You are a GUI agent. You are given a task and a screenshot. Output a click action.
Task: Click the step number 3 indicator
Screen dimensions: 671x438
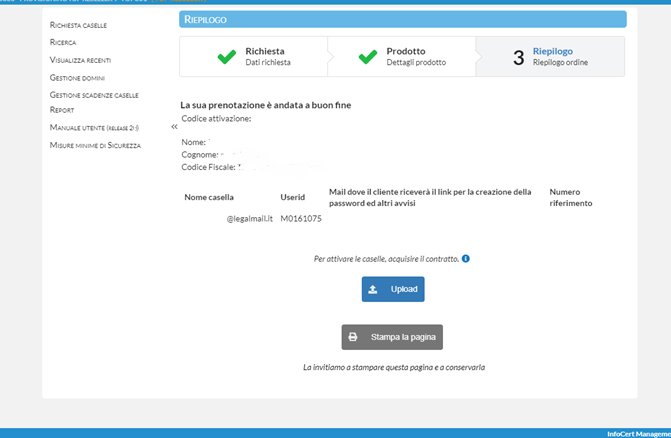[x=518, y=58]
